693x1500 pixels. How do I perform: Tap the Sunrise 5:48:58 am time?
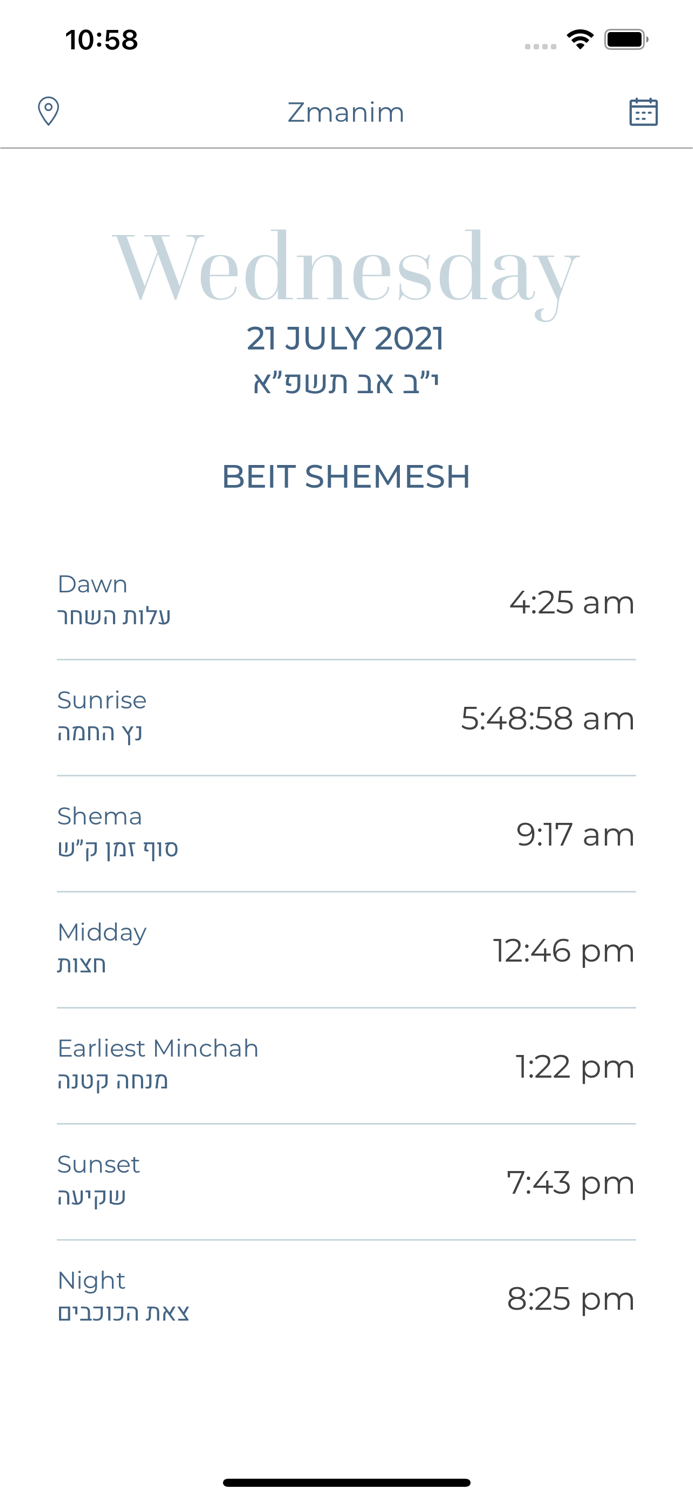(547, 718)
